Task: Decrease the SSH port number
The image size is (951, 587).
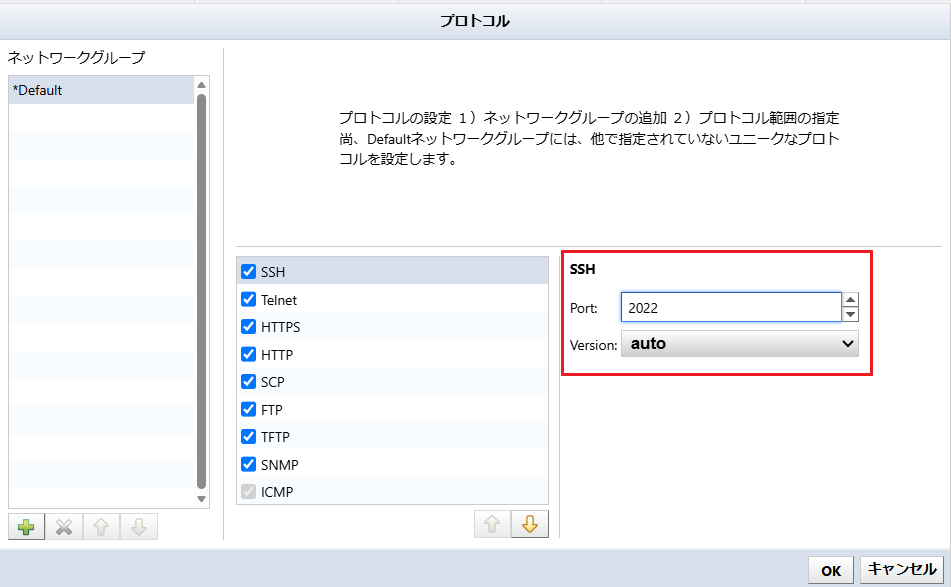Action: (851, 314)
